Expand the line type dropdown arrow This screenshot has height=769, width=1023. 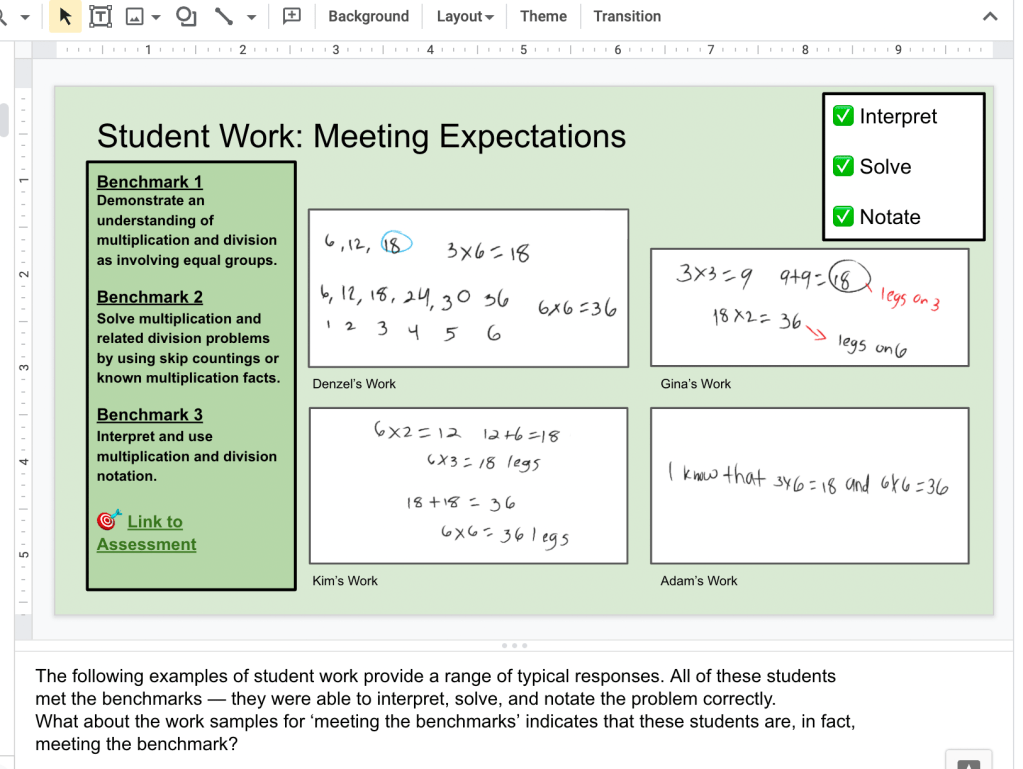click(x=251, y=17)
